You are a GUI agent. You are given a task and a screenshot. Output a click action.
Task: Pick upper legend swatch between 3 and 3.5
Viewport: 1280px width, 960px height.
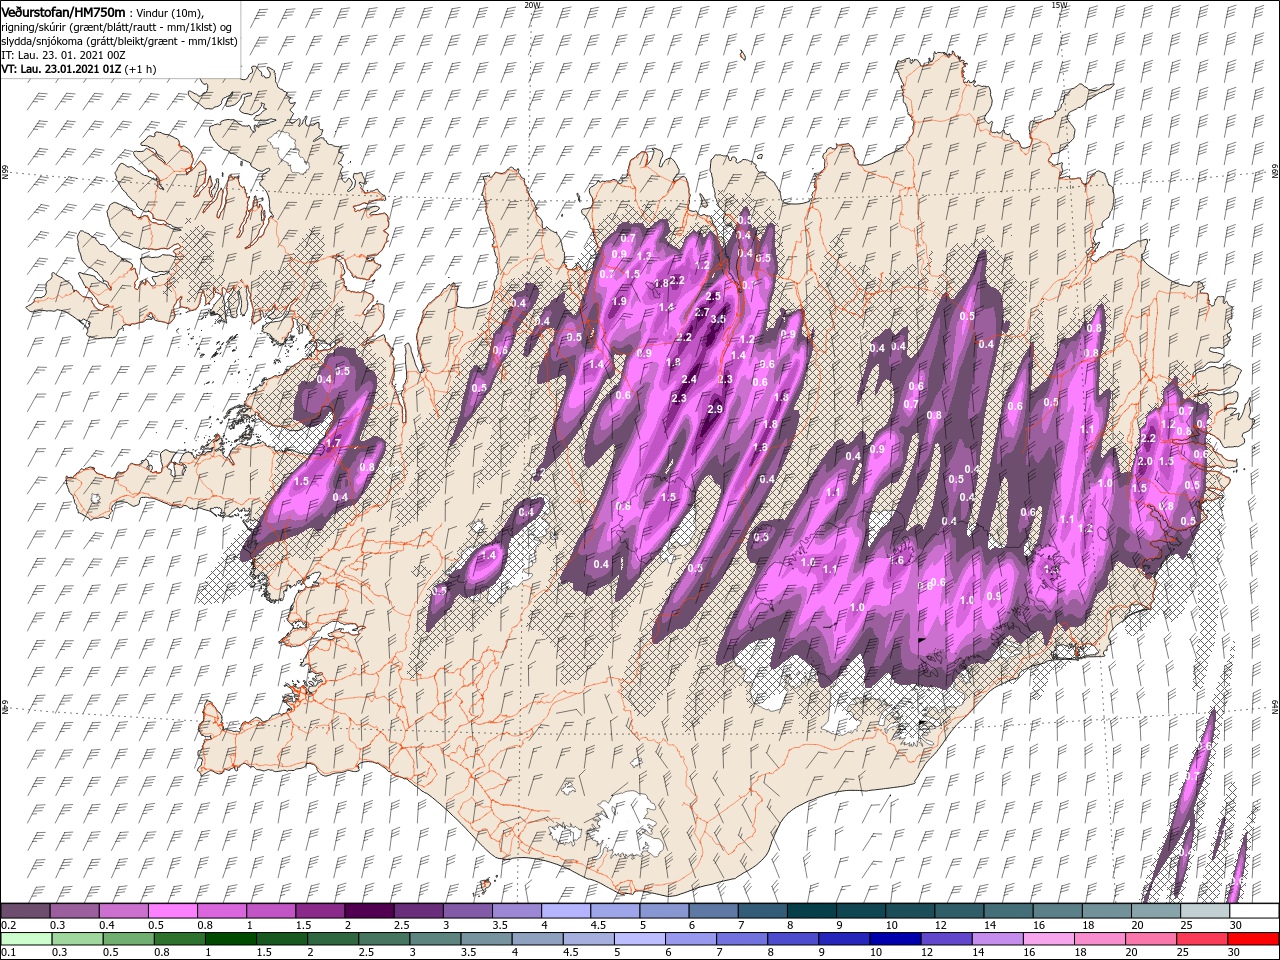[x=467, y=911]
